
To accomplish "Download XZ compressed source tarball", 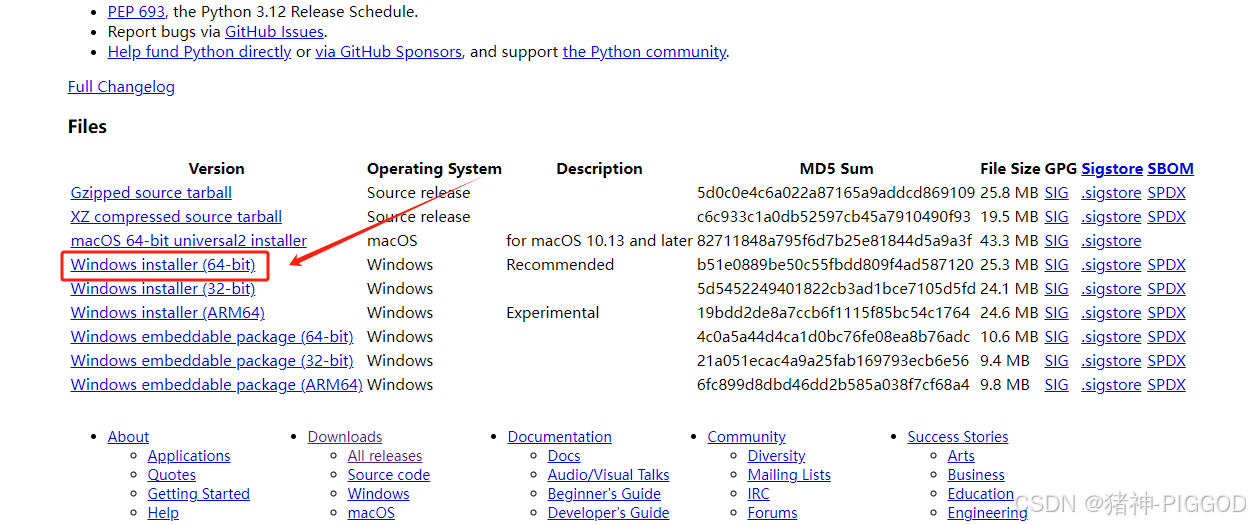I will click(176, 217).
